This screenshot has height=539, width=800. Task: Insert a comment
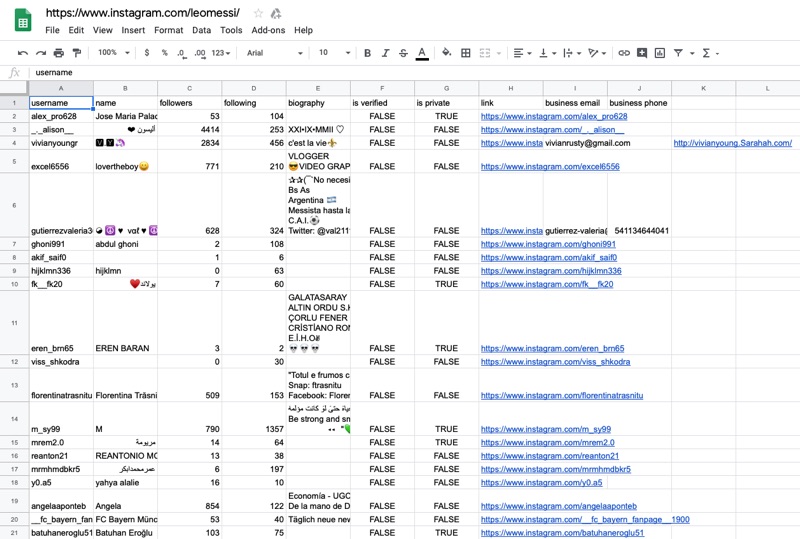coord(642,53)
